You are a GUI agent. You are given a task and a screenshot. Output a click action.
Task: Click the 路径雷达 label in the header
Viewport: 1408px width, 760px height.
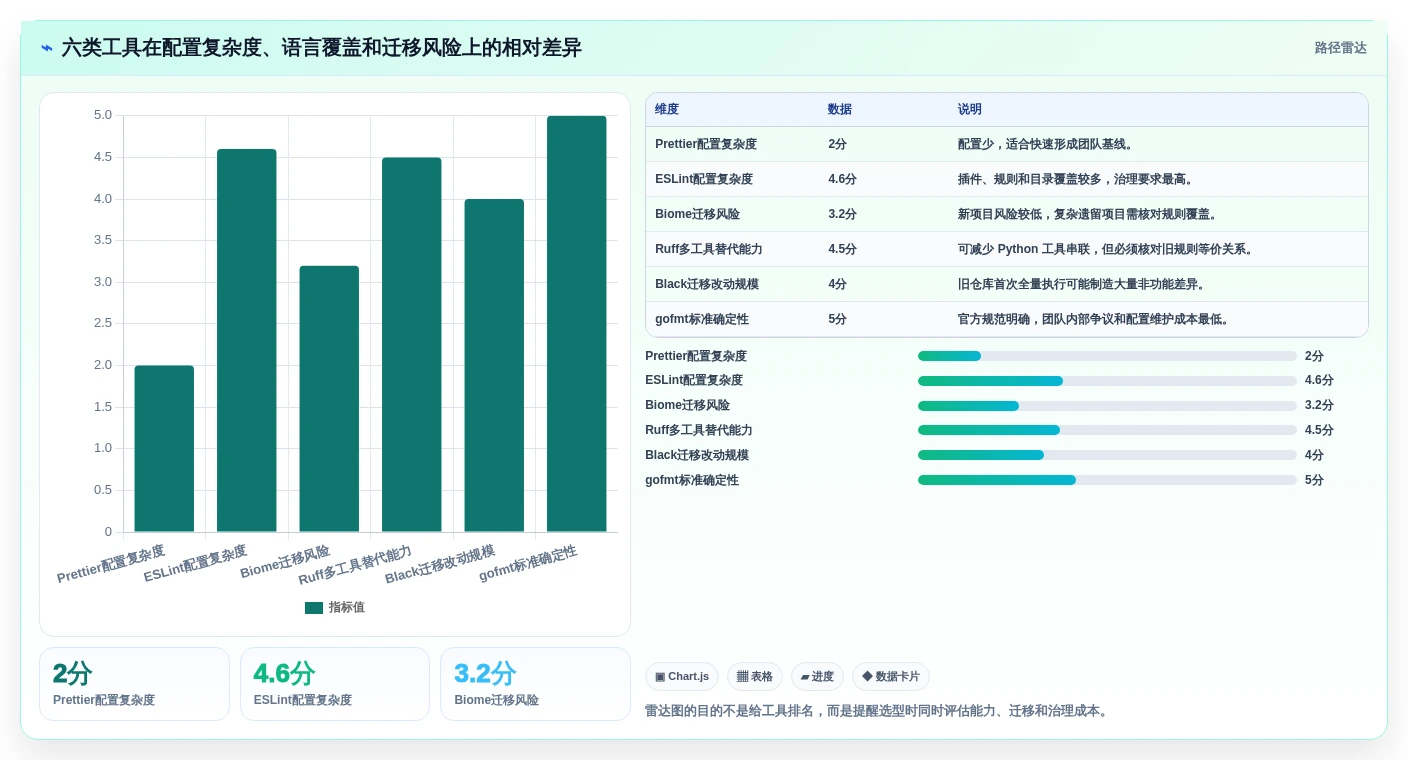click(1340, 48)
